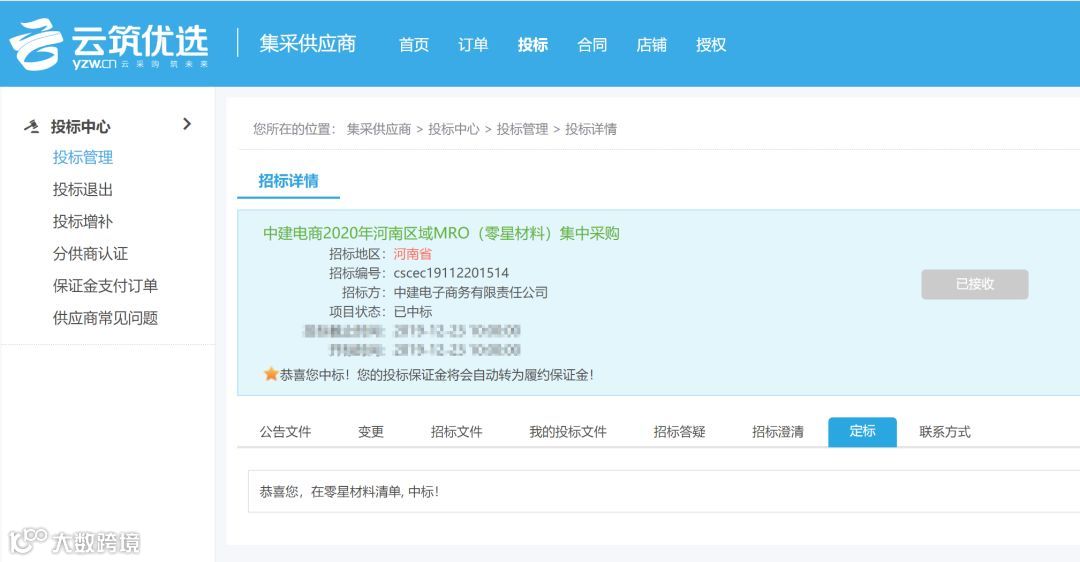
Task: Click the gavel icon beside 投标中心
Action: click(32, 126)
